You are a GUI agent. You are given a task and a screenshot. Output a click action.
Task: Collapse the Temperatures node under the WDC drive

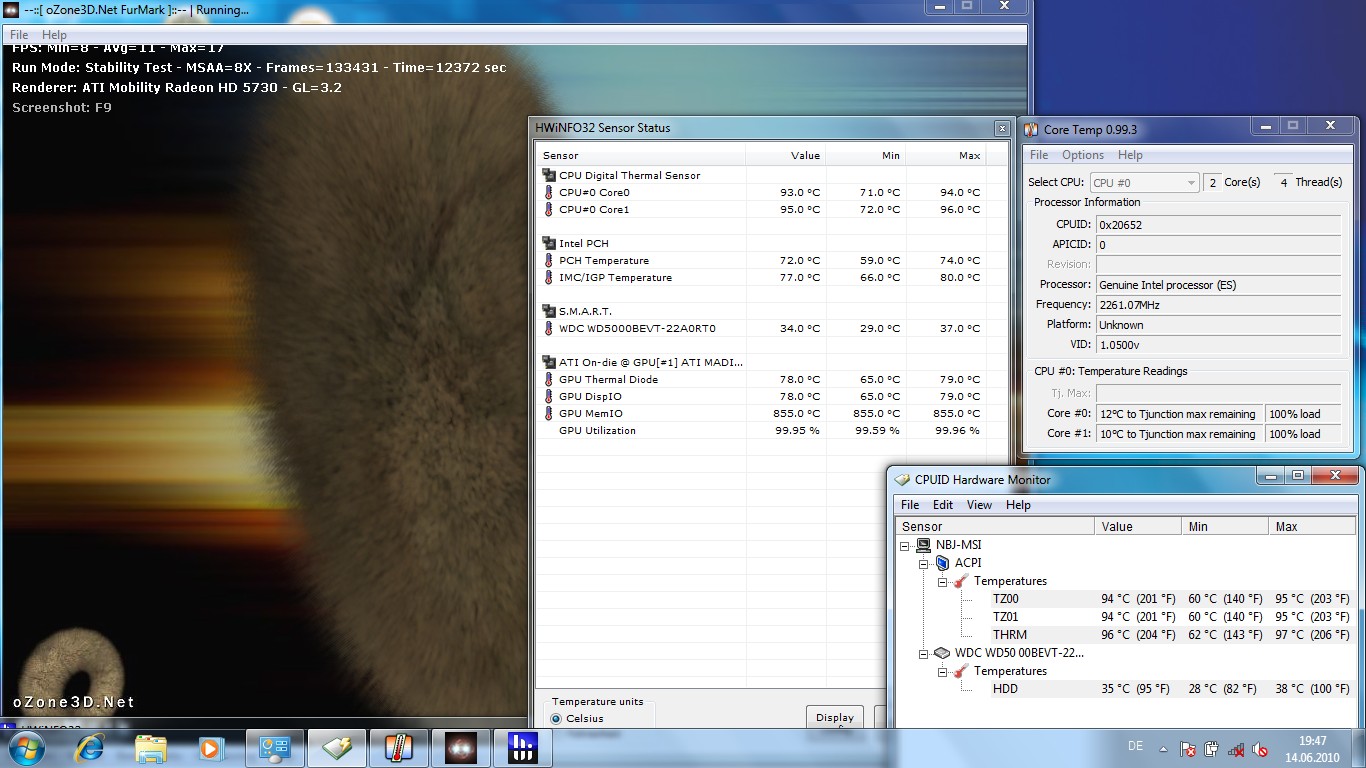(942, 672)
